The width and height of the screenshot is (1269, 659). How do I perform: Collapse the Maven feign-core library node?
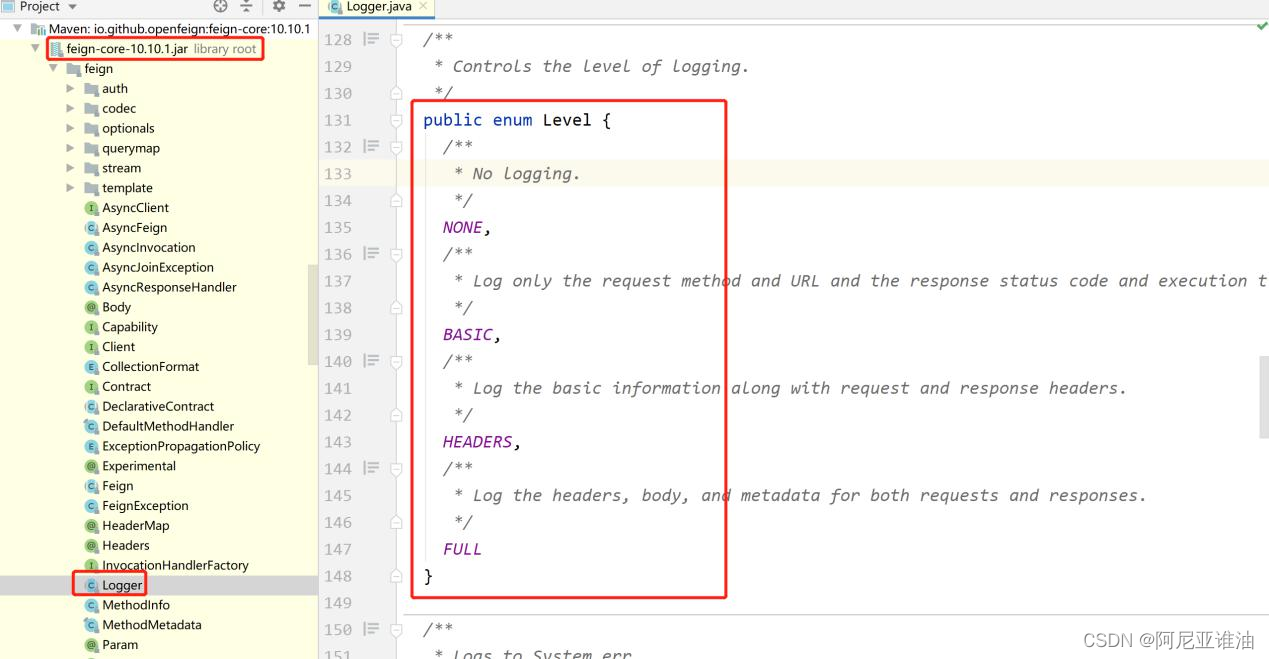coord(18,29)
